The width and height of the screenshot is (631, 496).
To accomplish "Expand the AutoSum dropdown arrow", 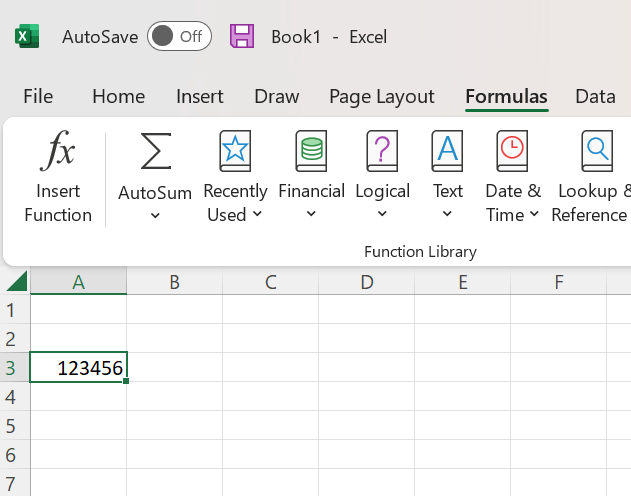I will (x=155, y=216).
